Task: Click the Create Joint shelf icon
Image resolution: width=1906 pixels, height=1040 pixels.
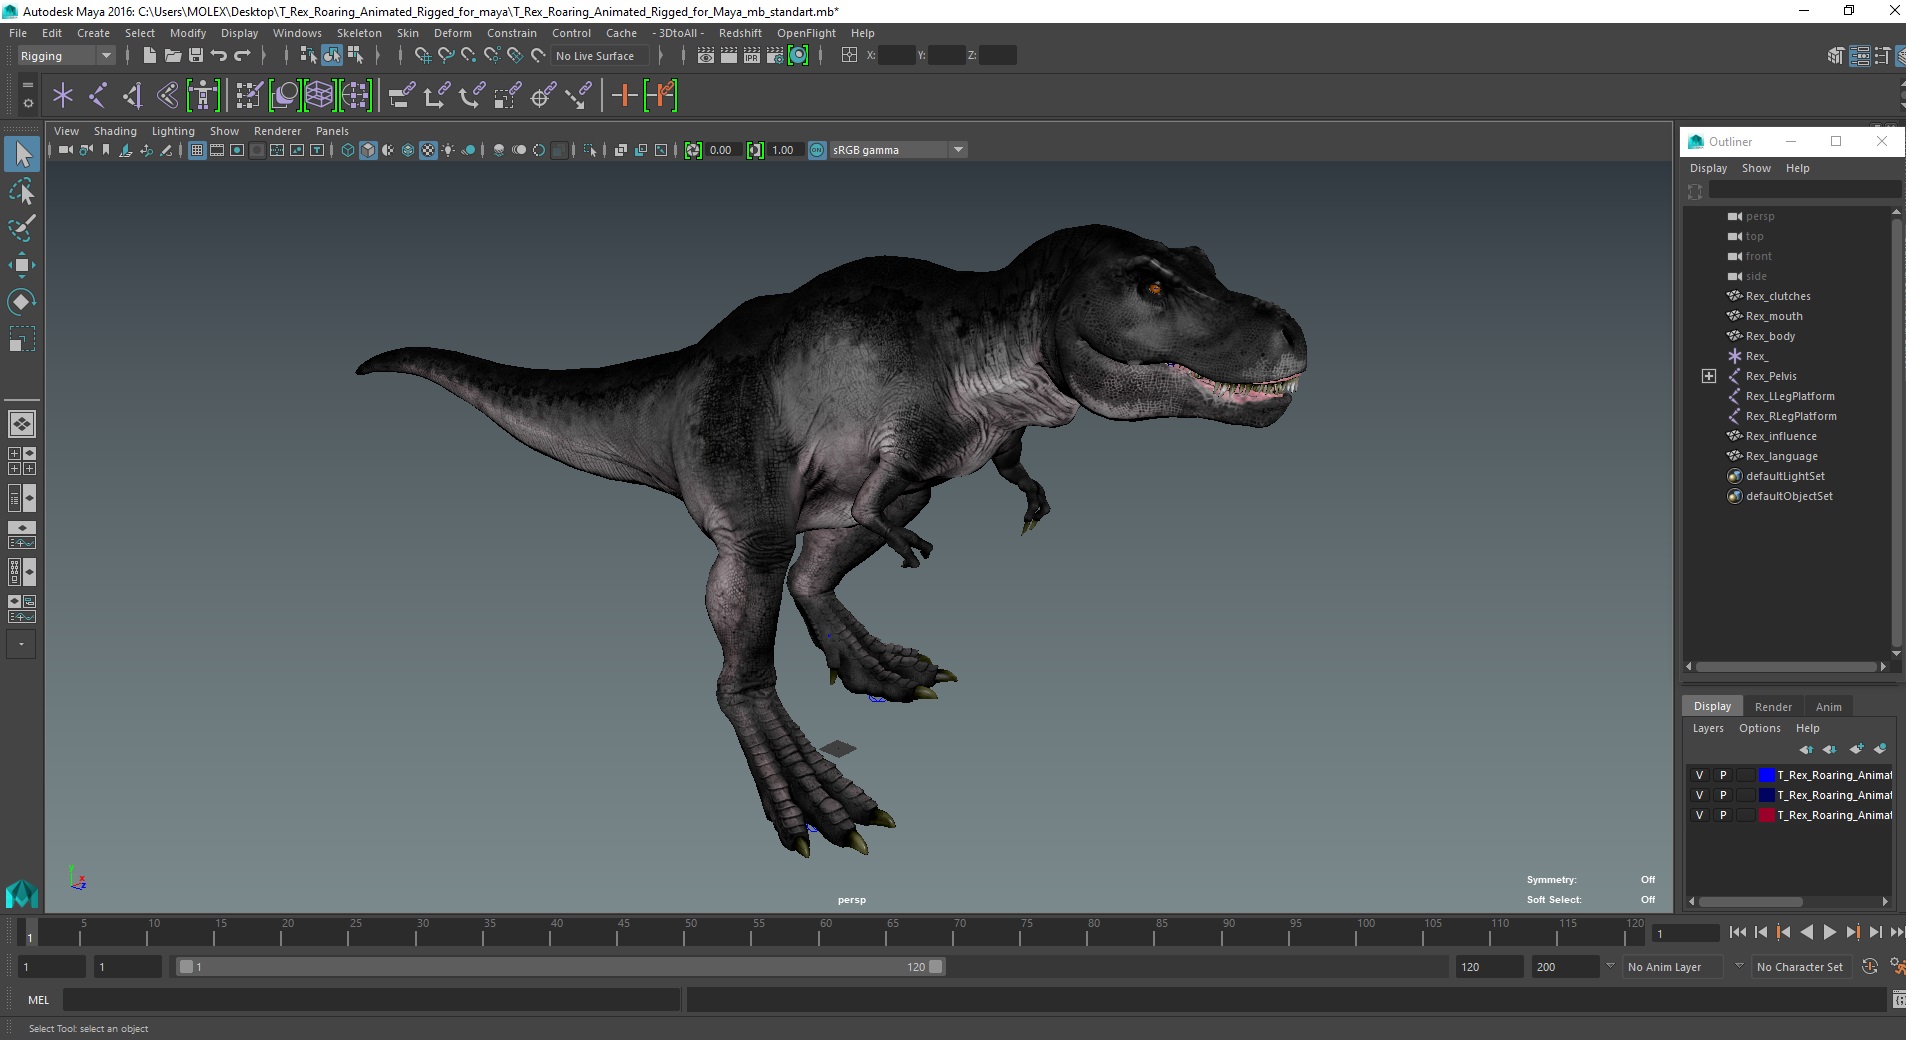Action: point(98,96)
